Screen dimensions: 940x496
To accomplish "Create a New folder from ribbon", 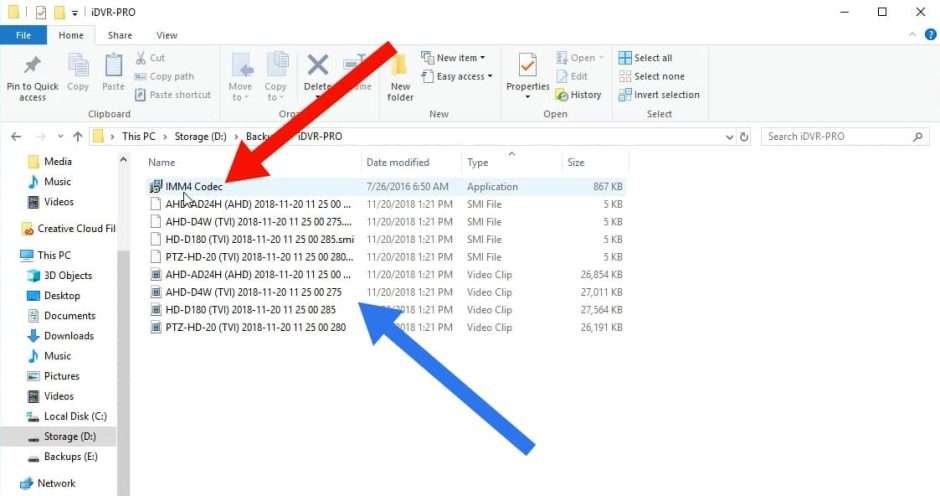I will click(x=400, y=77).
